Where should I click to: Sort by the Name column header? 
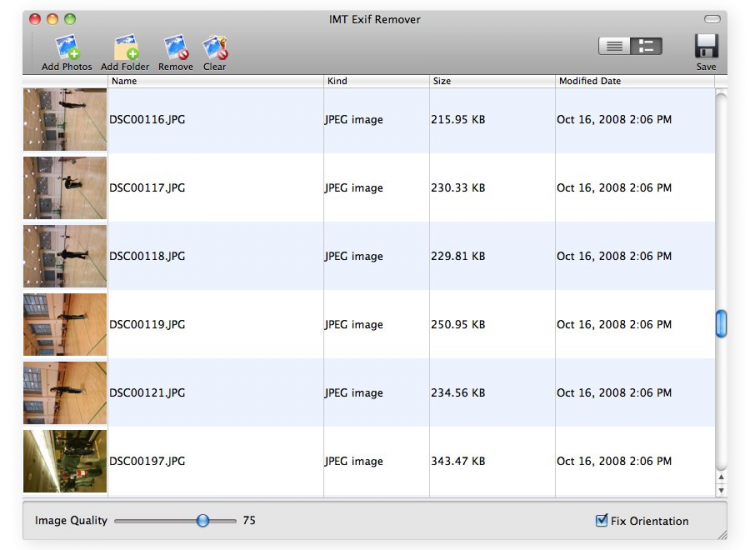[216, 81]
